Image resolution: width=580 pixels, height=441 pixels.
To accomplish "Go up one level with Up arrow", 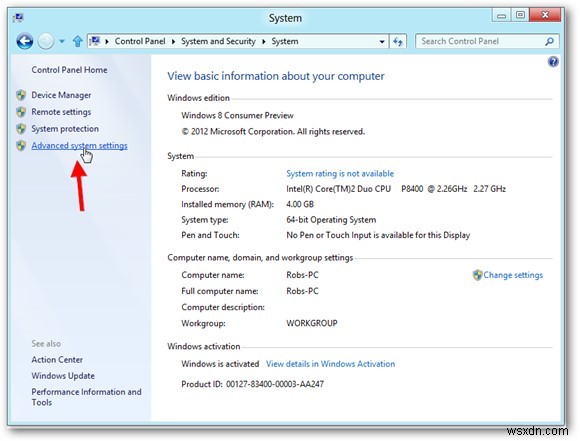I will (x=77, y=41).
